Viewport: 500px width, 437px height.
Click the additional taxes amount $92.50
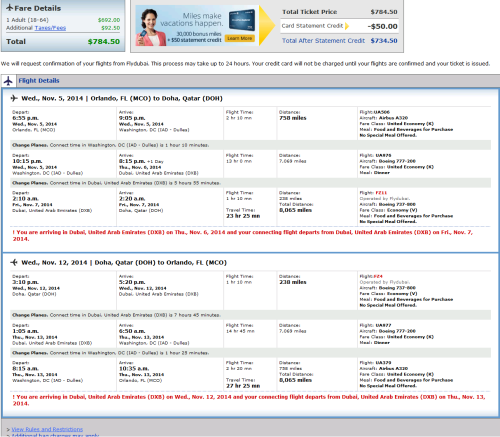point(111,28)
